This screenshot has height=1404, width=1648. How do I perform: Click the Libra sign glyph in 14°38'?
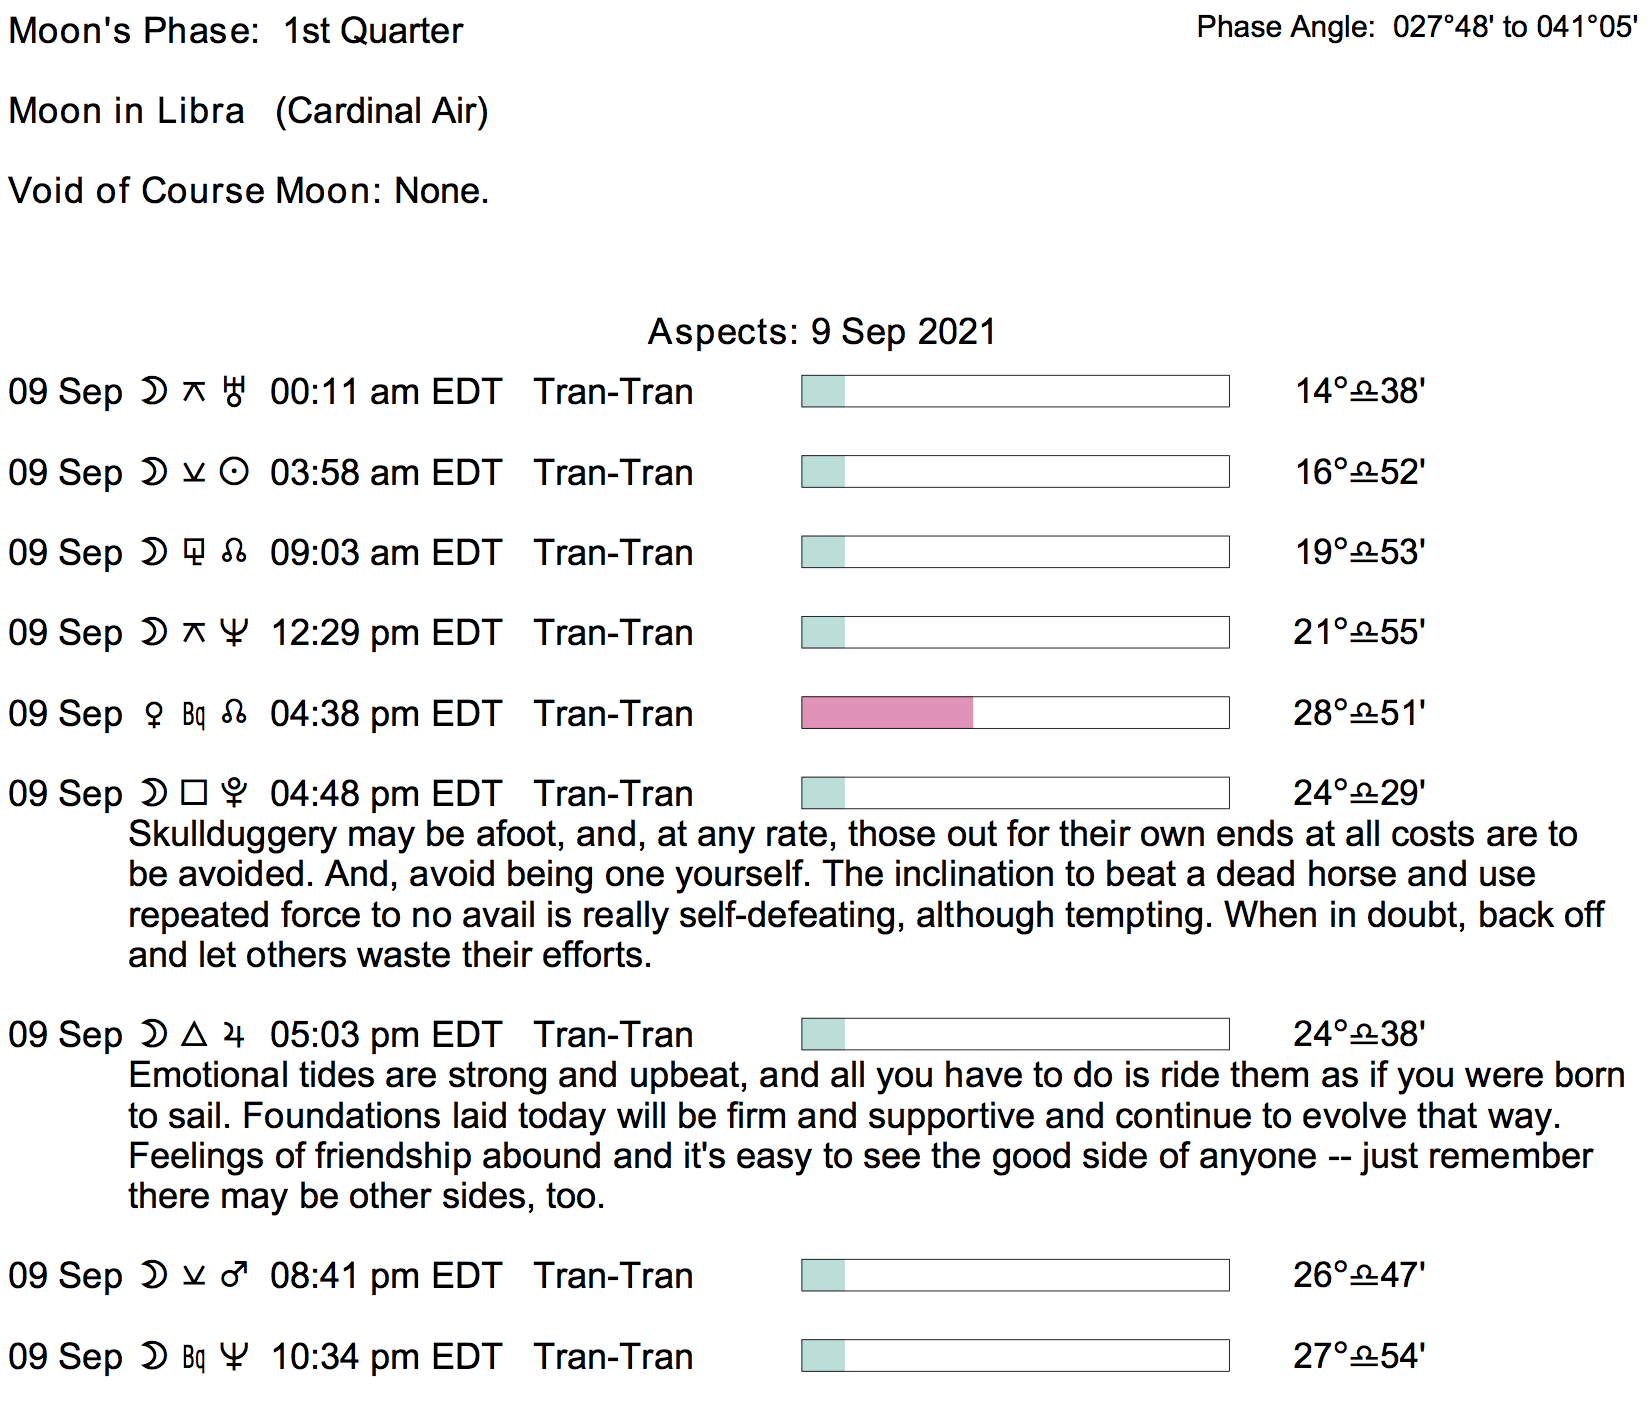click(1364, 391)
